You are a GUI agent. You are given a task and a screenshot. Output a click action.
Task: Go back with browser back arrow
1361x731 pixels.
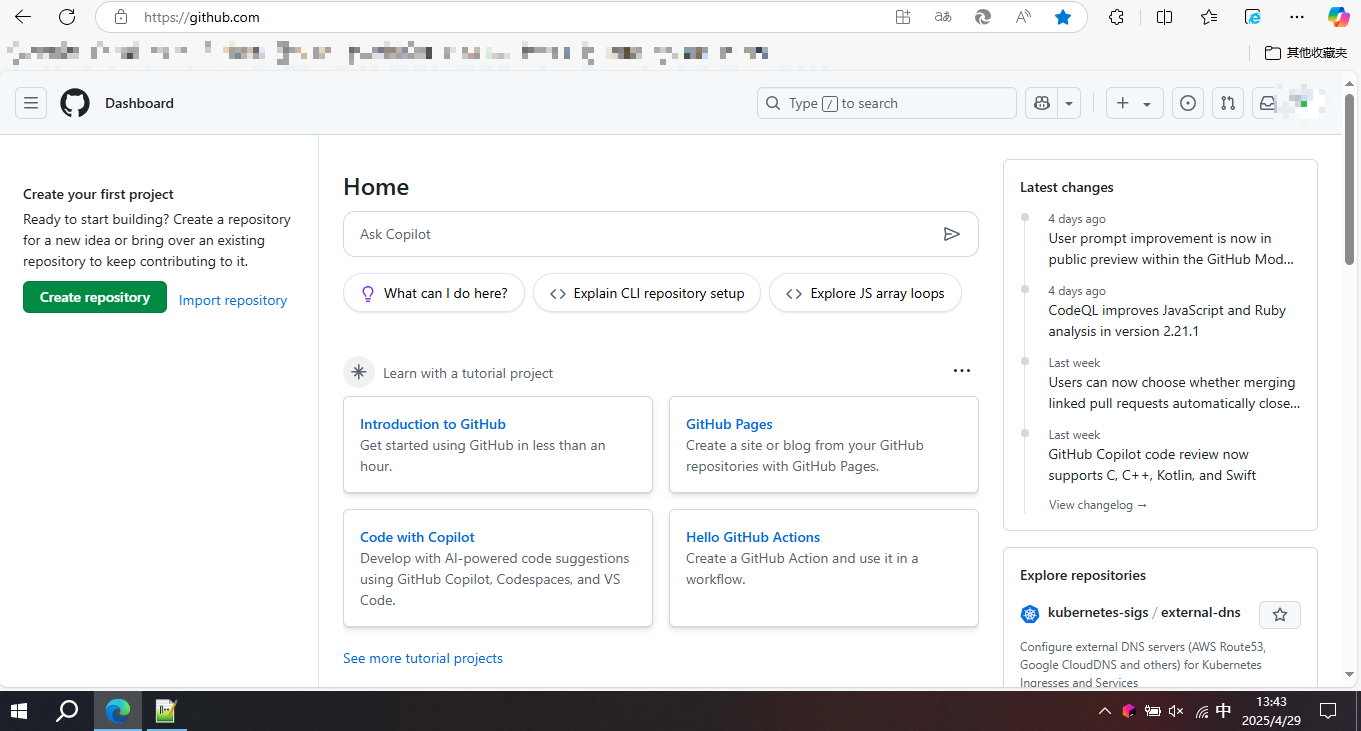[22, 17]
